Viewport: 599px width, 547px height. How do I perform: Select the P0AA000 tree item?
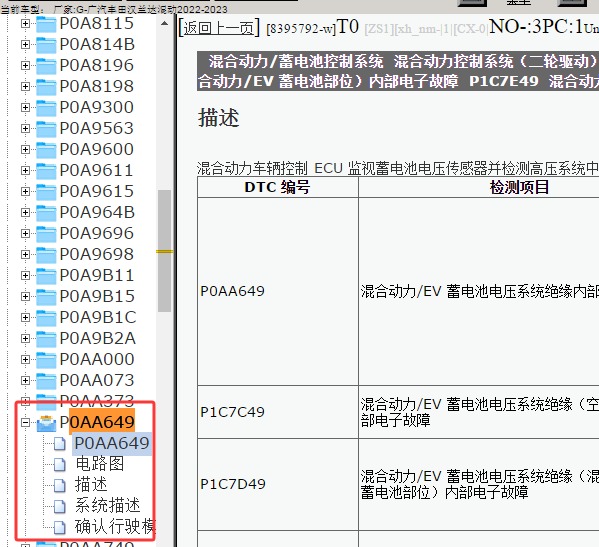97,360
